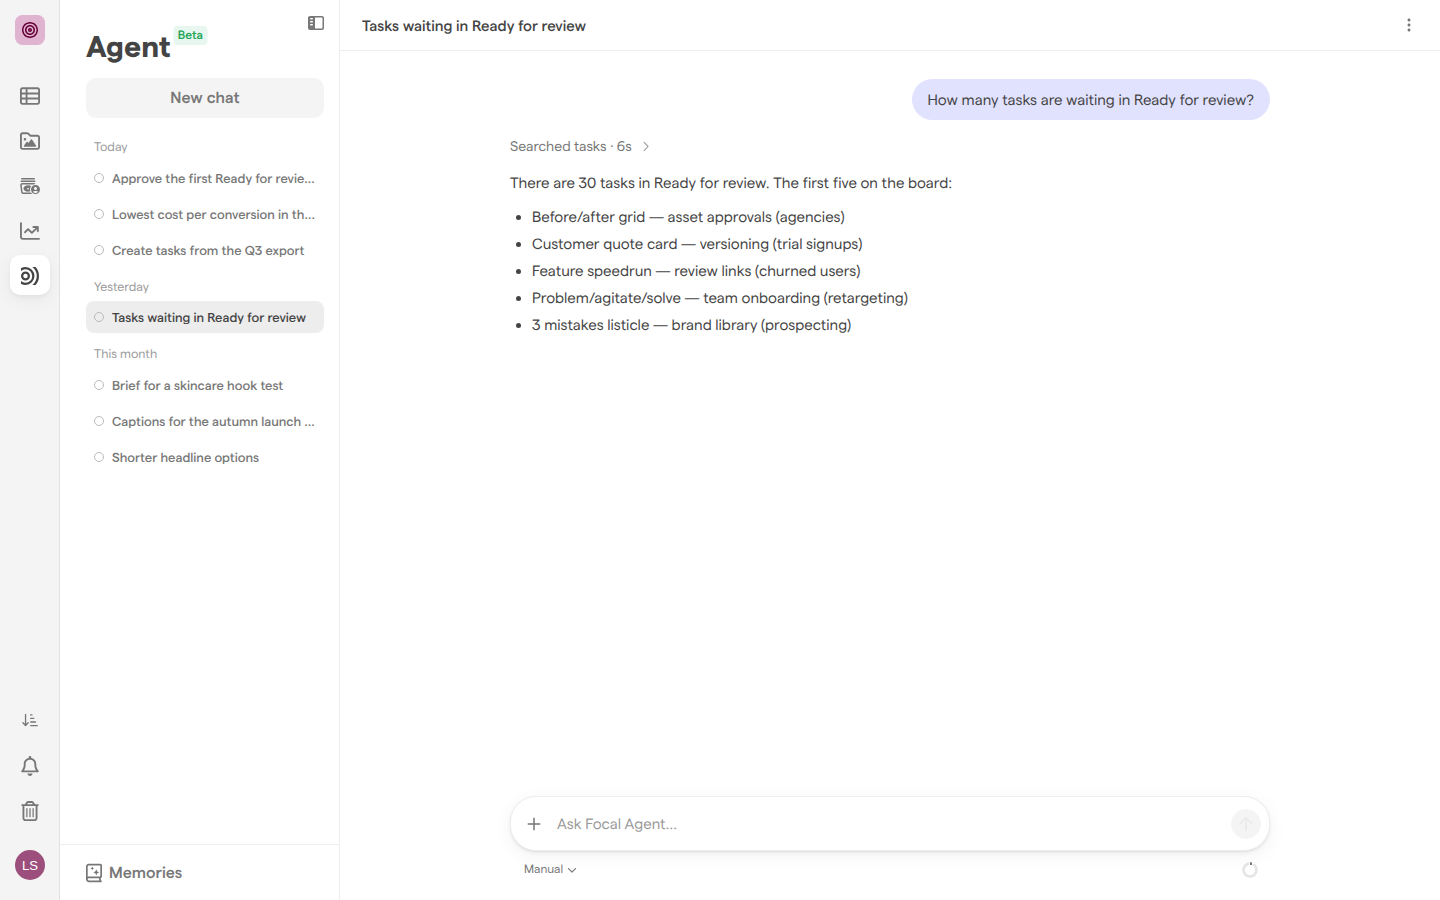Open the image folder assets icon
Viewport: 1440px width, 900px height.
click(x=30, y=141)
